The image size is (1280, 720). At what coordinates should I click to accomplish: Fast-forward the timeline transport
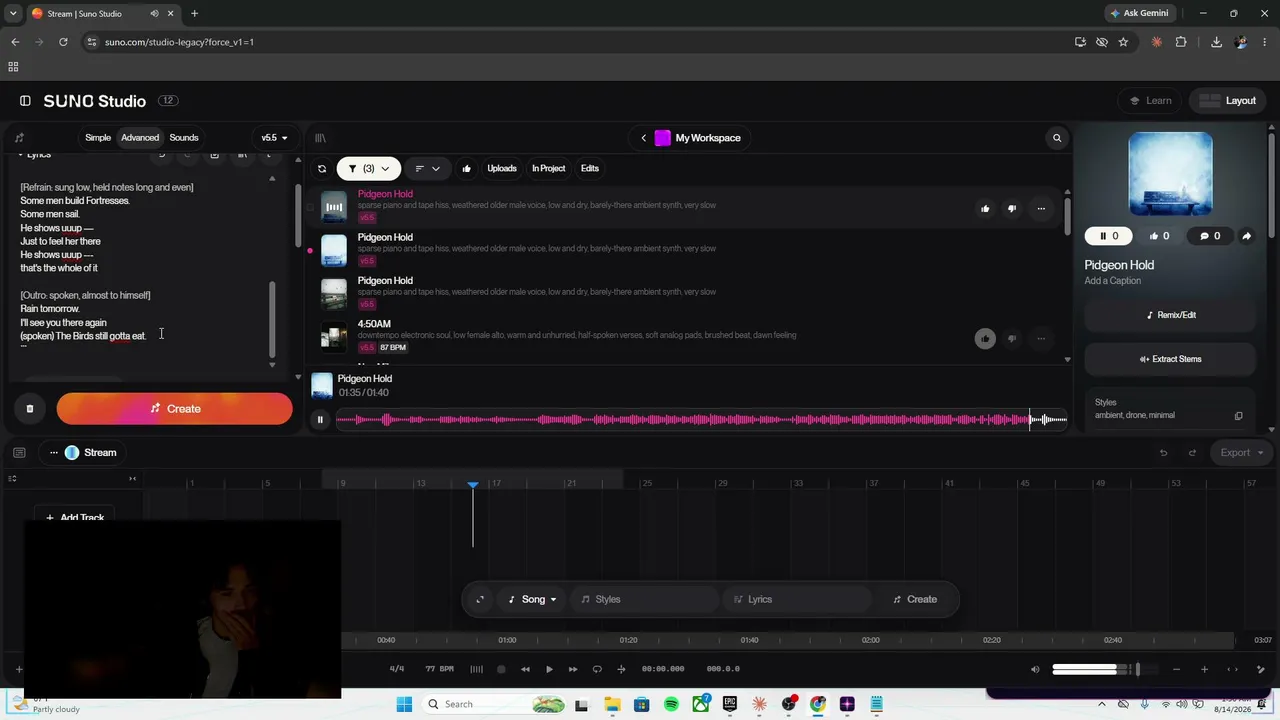pyautogui.click(x=573, y=669)
